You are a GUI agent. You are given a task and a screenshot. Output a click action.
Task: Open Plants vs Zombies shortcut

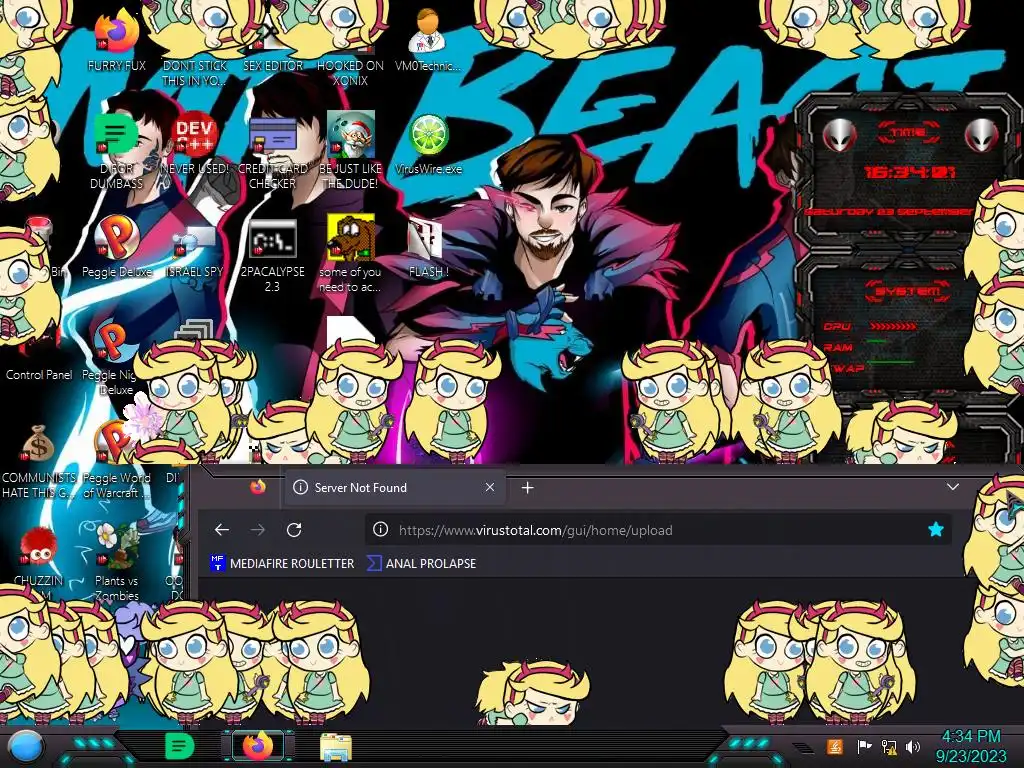[117, 547]
